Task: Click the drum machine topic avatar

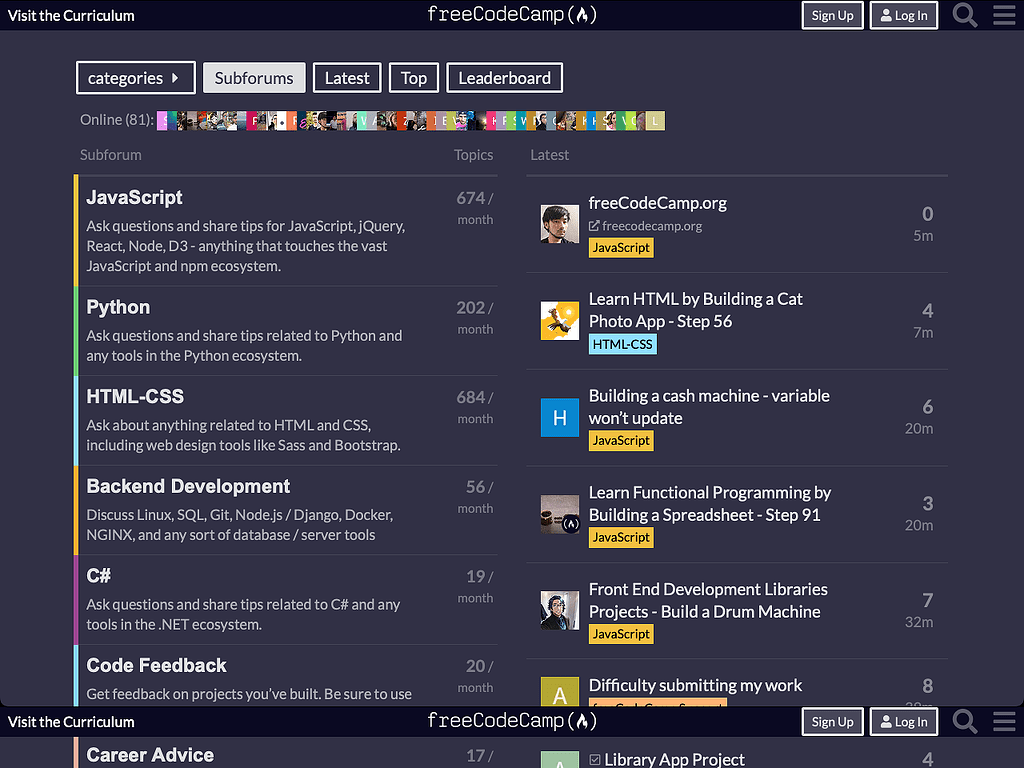Action: [x=559, y=610]
